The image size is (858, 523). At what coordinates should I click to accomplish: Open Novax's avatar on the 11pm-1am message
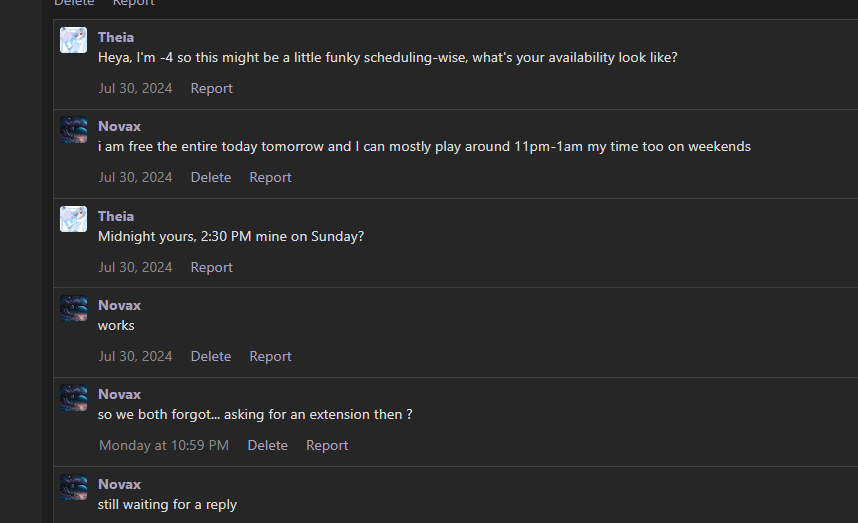tap(73, 130)
